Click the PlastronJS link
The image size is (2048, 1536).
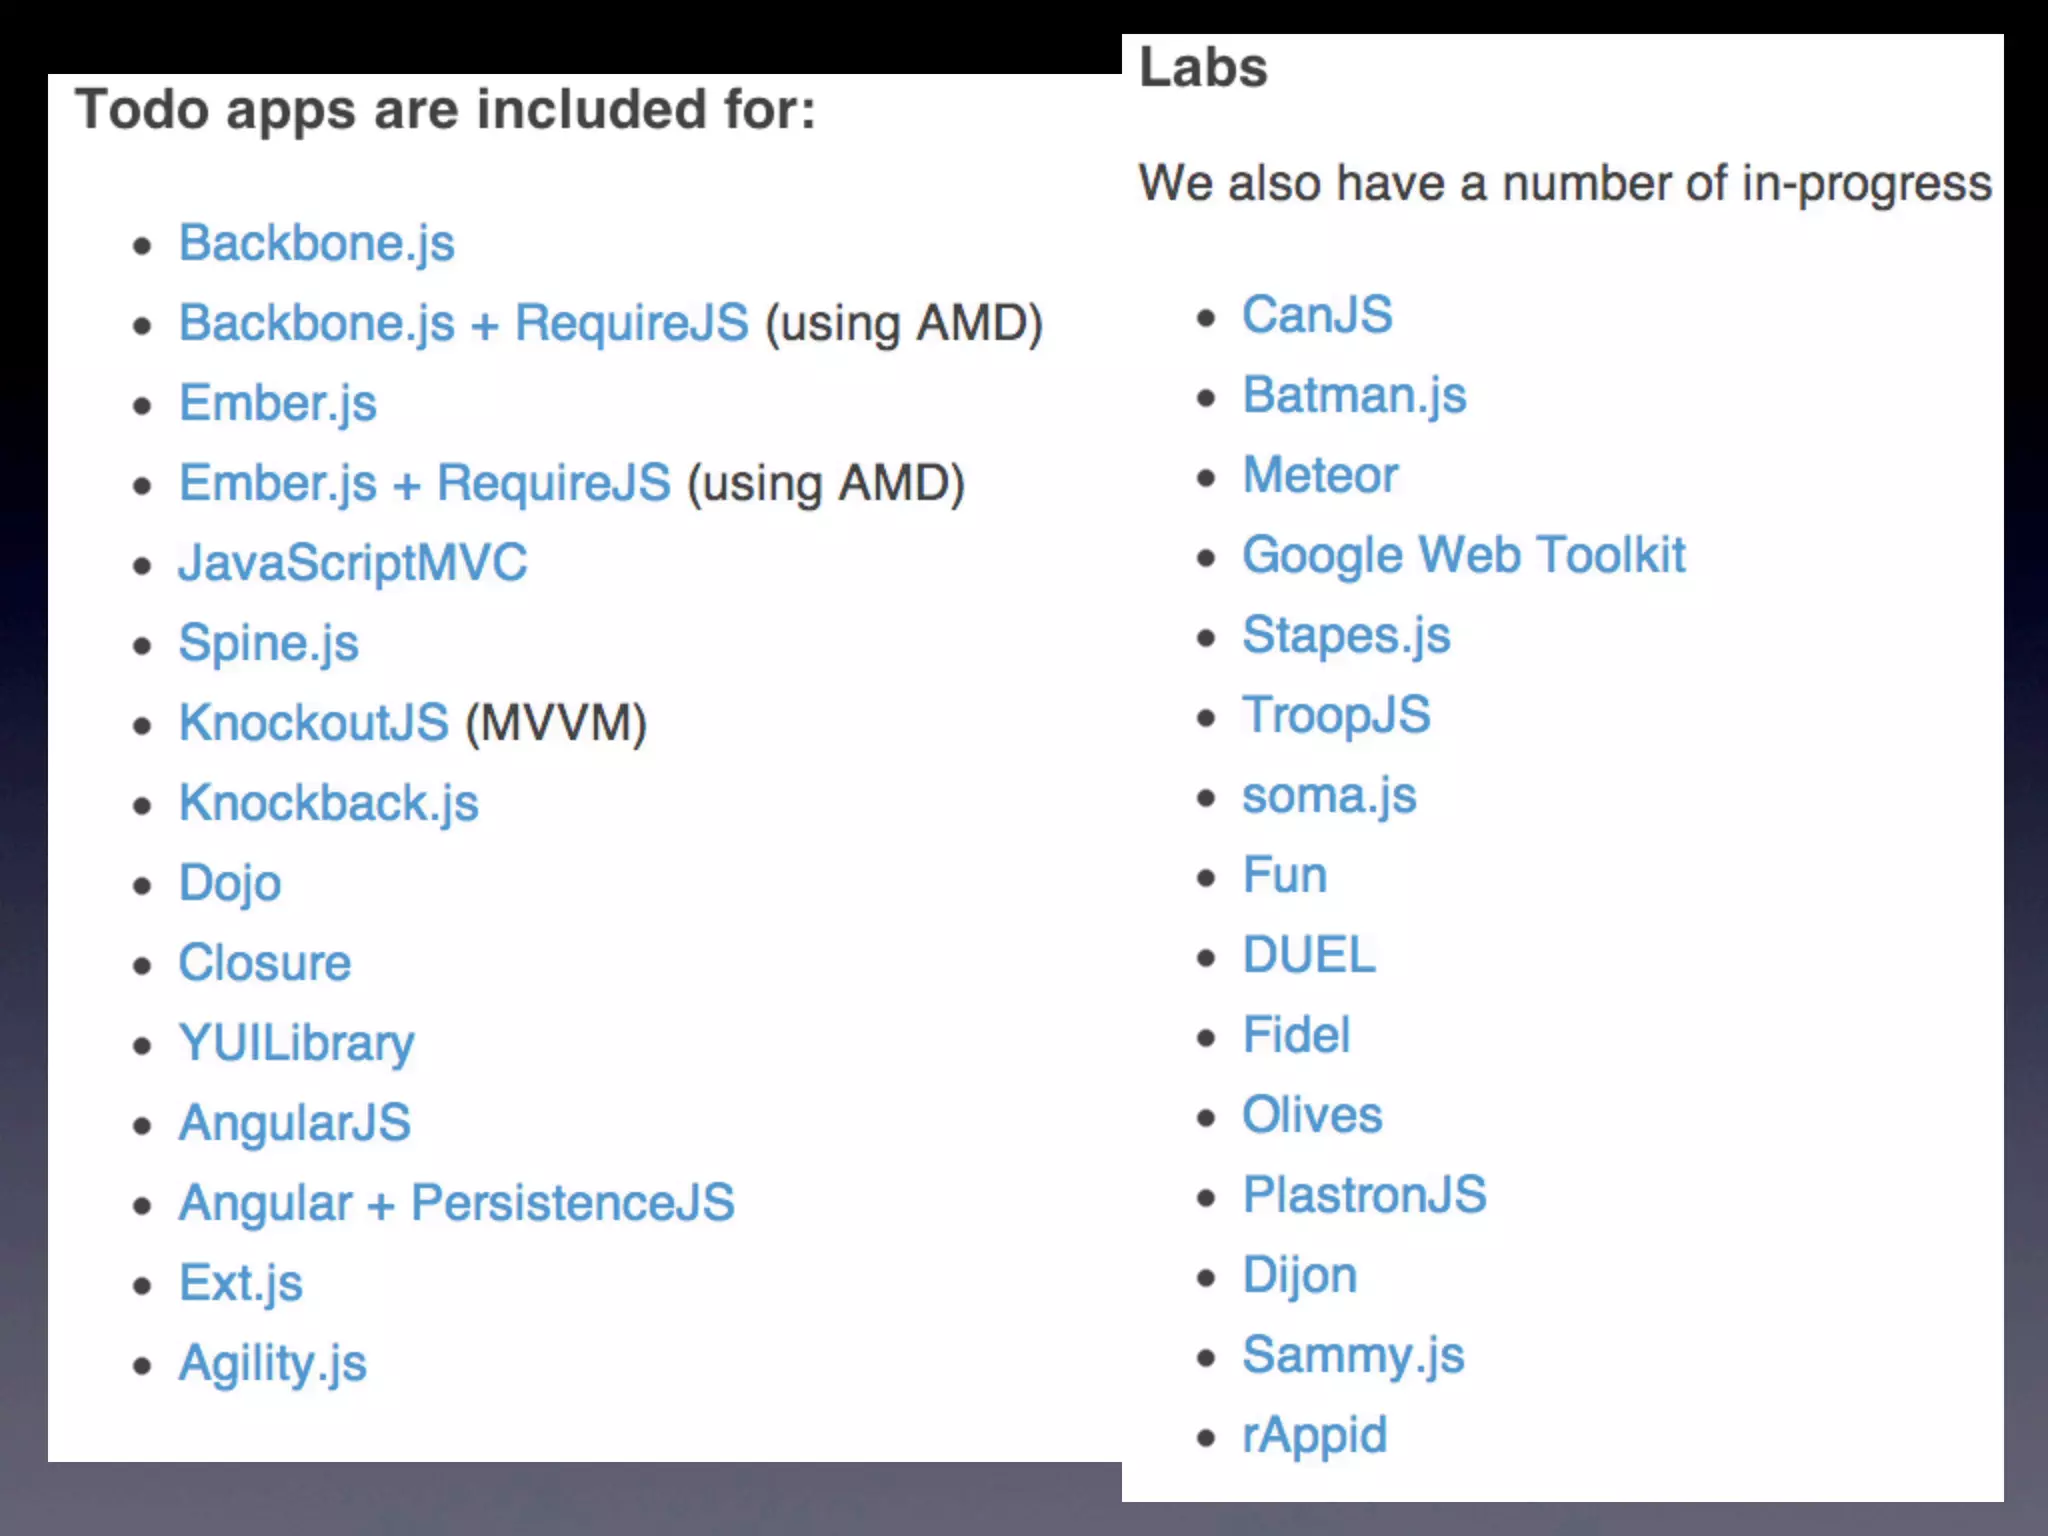click(x=1363, y=1195)
